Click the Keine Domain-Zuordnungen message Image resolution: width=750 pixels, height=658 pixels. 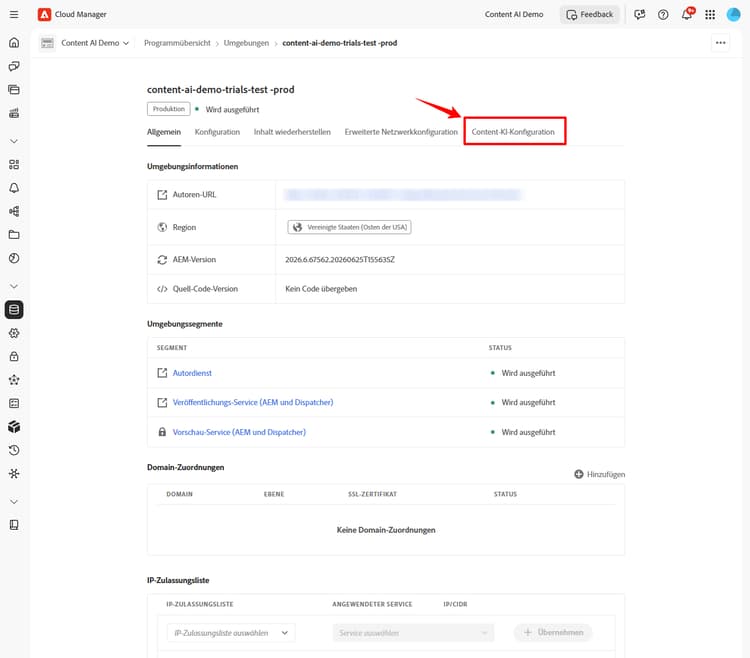pyautogui.click(x=386, y=530)
